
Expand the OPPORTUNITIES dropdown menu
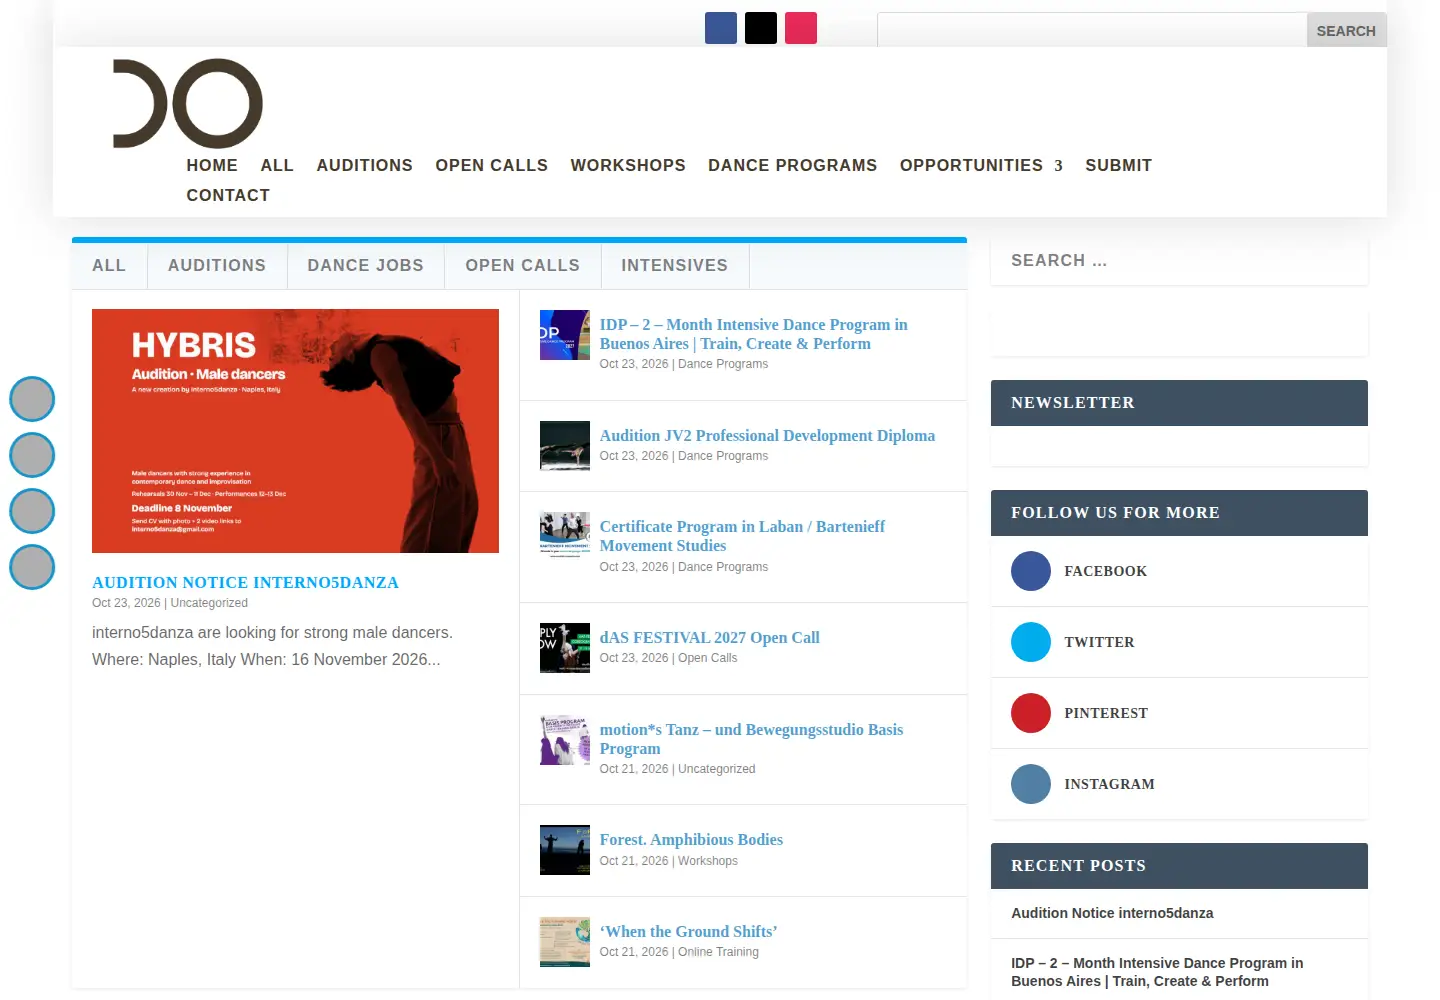[x=981, y=165]
